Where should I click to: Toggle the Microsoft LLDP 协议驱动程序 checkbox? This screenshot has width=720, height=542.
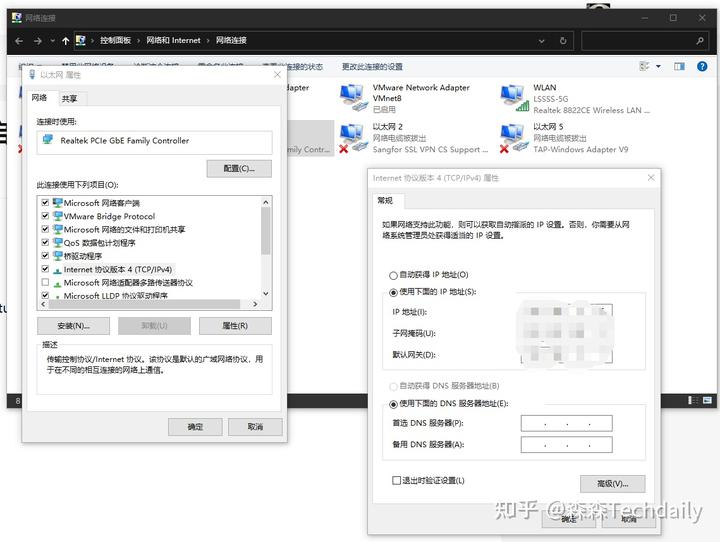[45, 295]
